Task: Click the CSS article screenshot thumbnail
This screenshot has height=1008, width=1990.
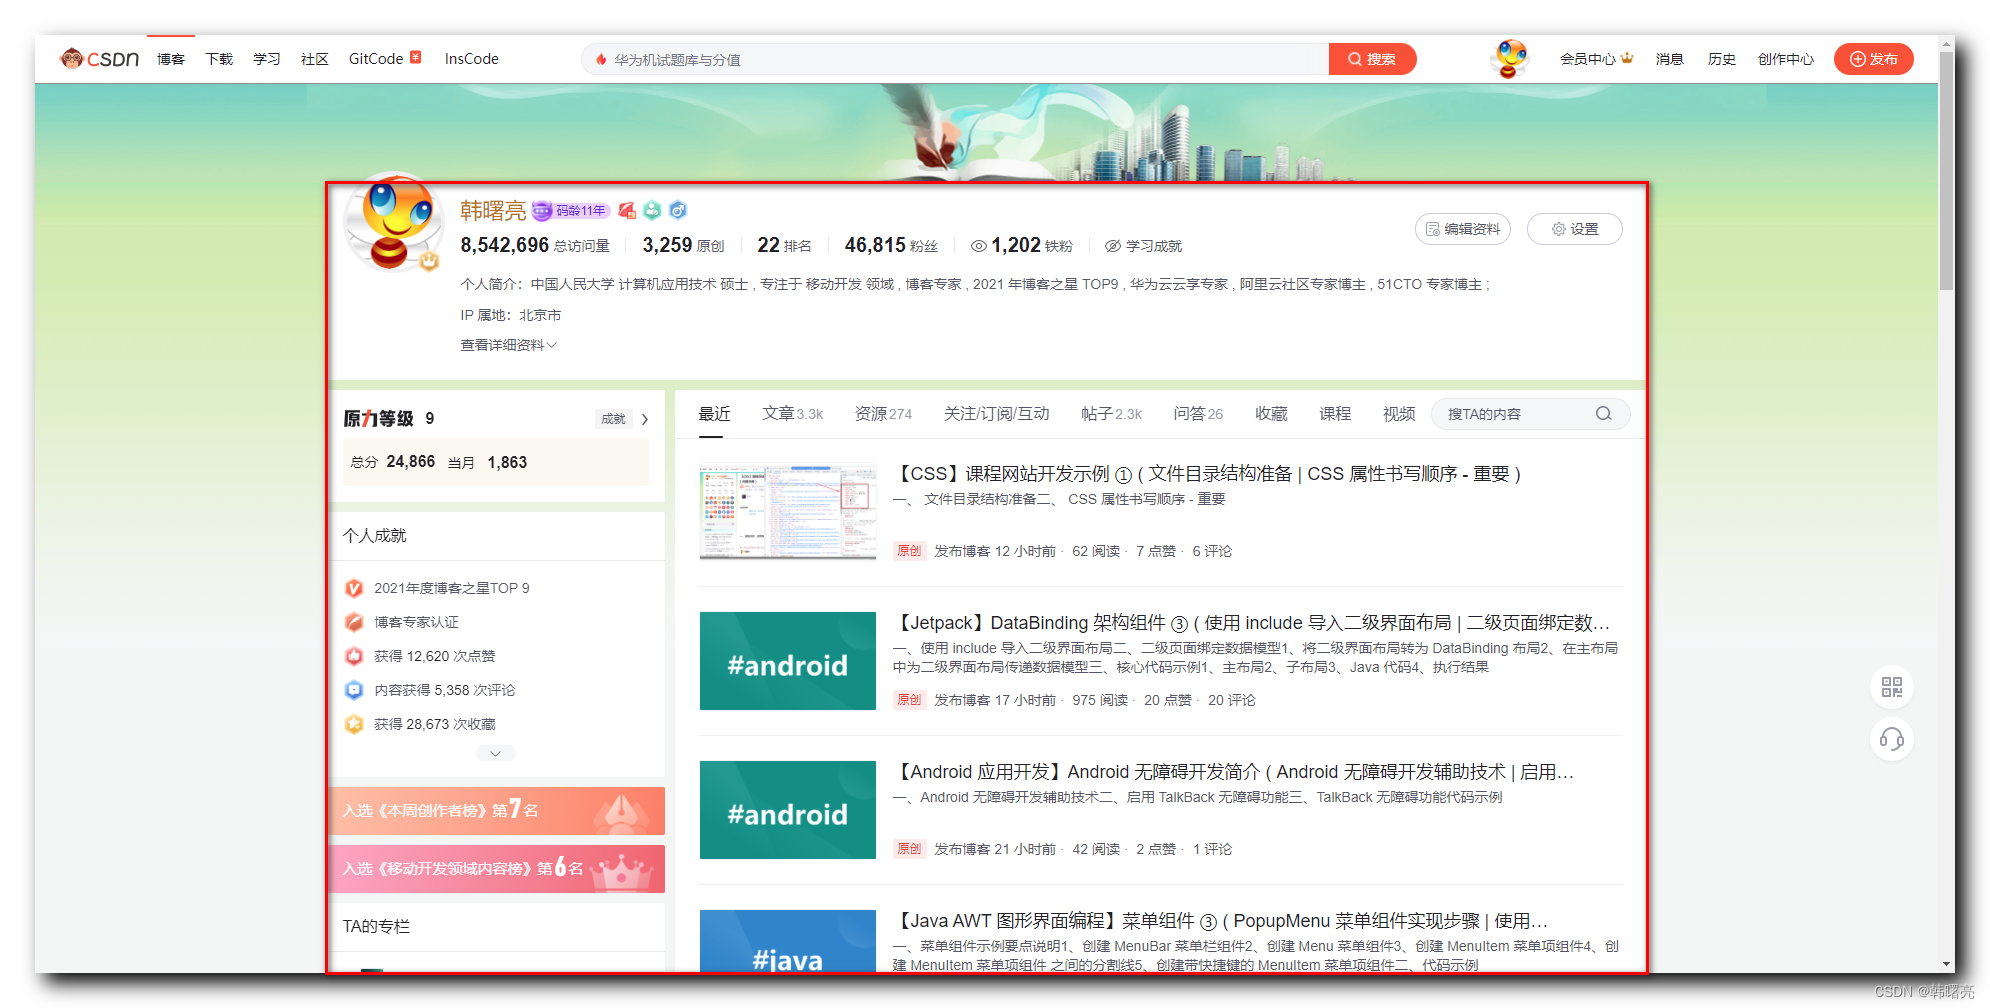Action: pyautogui.click(x=788, y=512)
